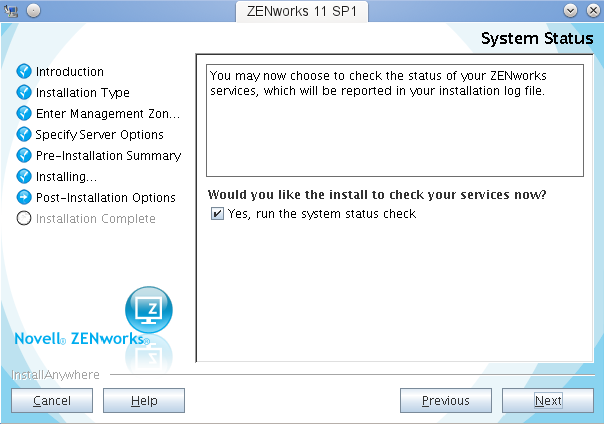Proceed by clicking Next
Screen dimensions: 604x424
(547, 401)
